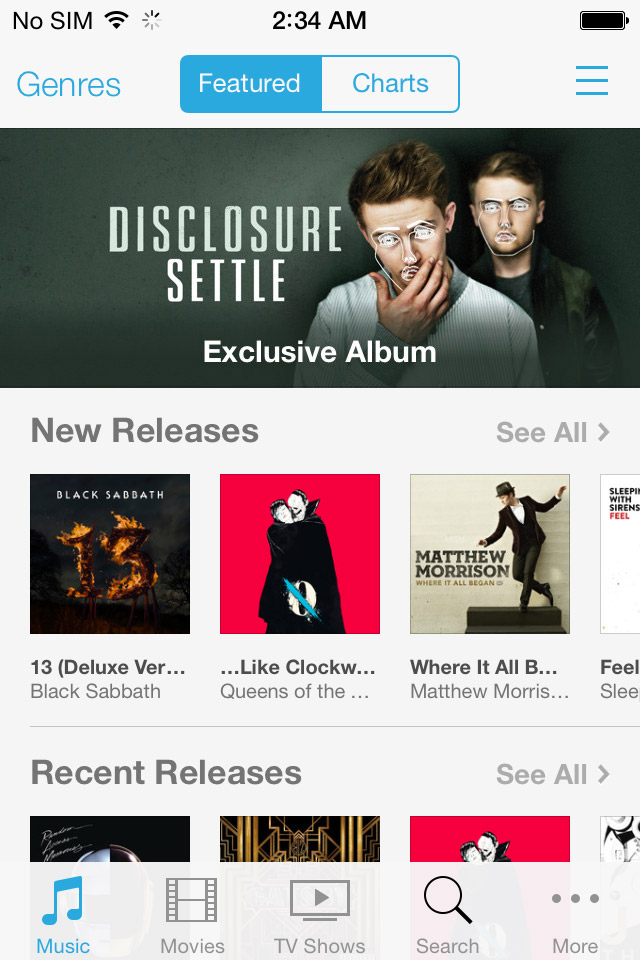Viewport: 640px width, 960px height.
Task: Open Sleeping With Sirens Feel album
Action: (620, 553)
